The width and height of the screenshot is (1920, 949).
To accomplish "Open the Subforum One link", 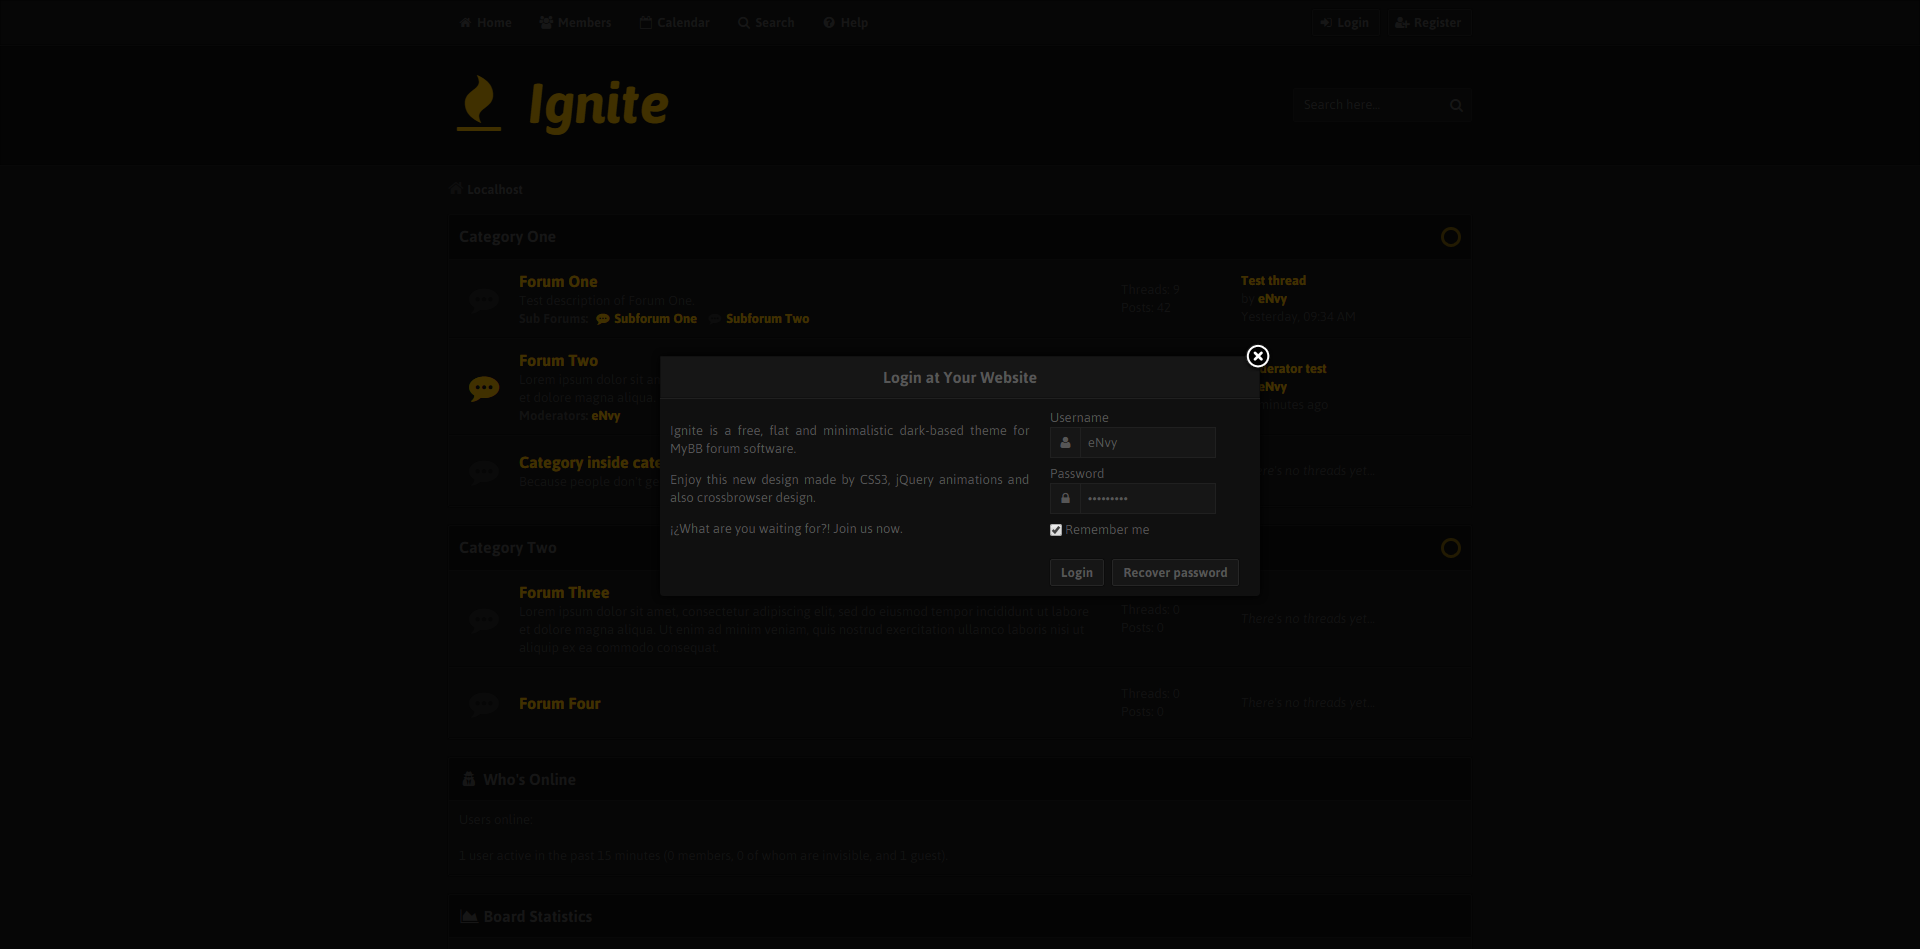I will click(655, 319).
